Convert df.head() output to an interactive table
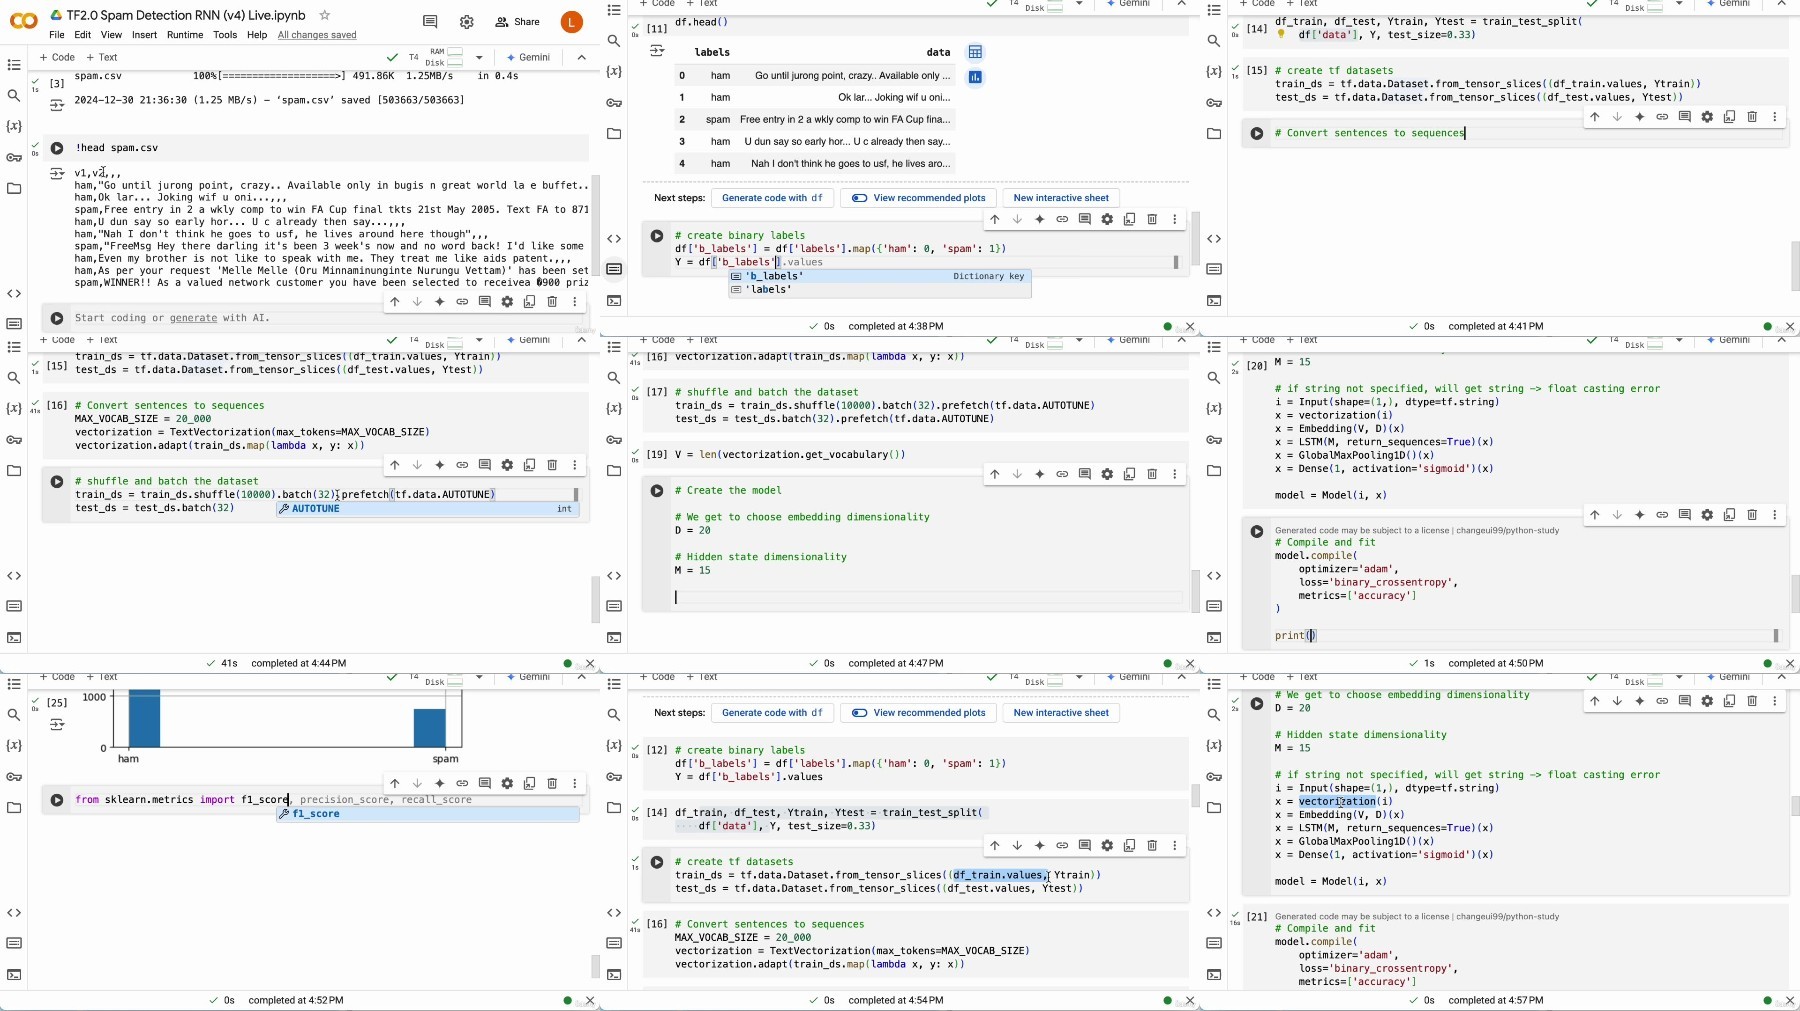The height and width of the screenshot is (1011, 1800). point(975,52)
